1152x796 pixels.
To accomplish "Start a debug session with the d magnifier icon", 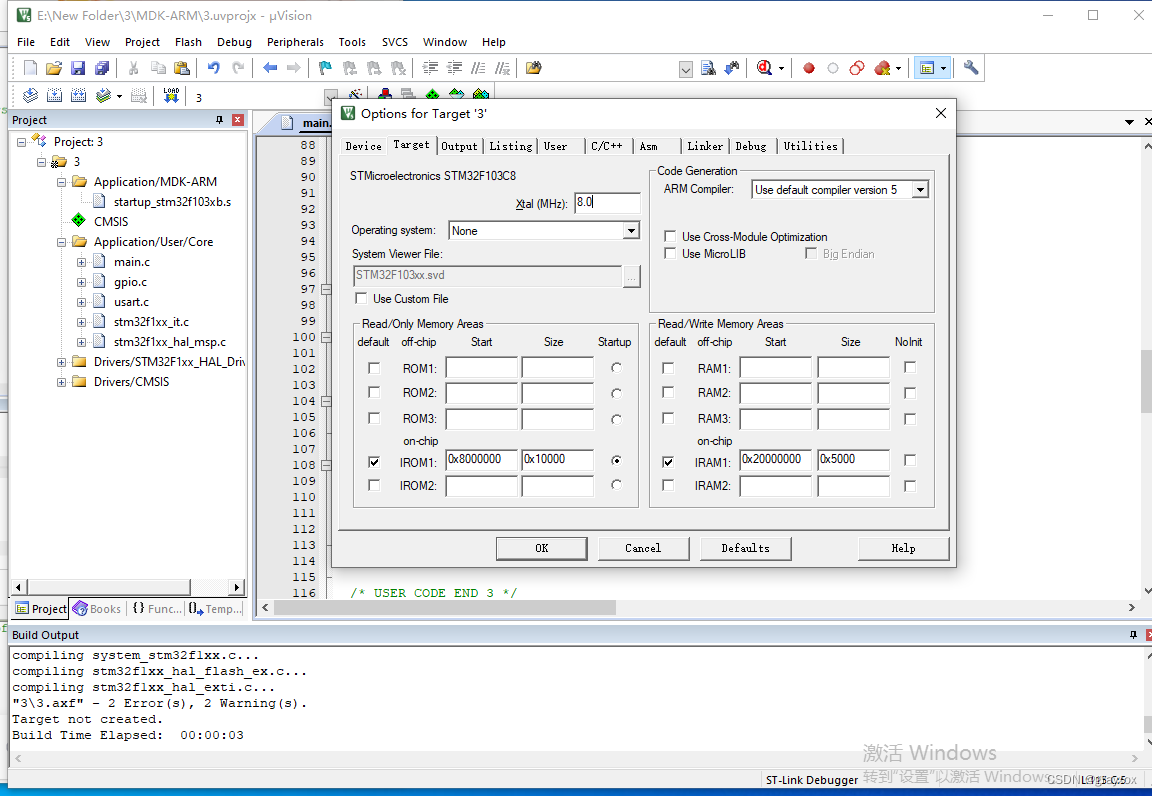I will point(765,68).
